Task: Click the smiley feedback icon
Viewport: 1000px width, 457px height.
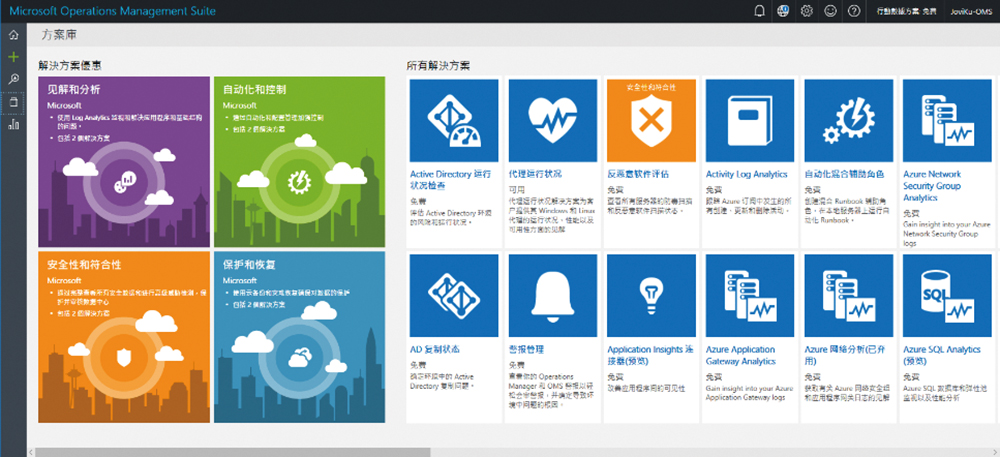Action: pyautogui.click(x=830, y=11)
